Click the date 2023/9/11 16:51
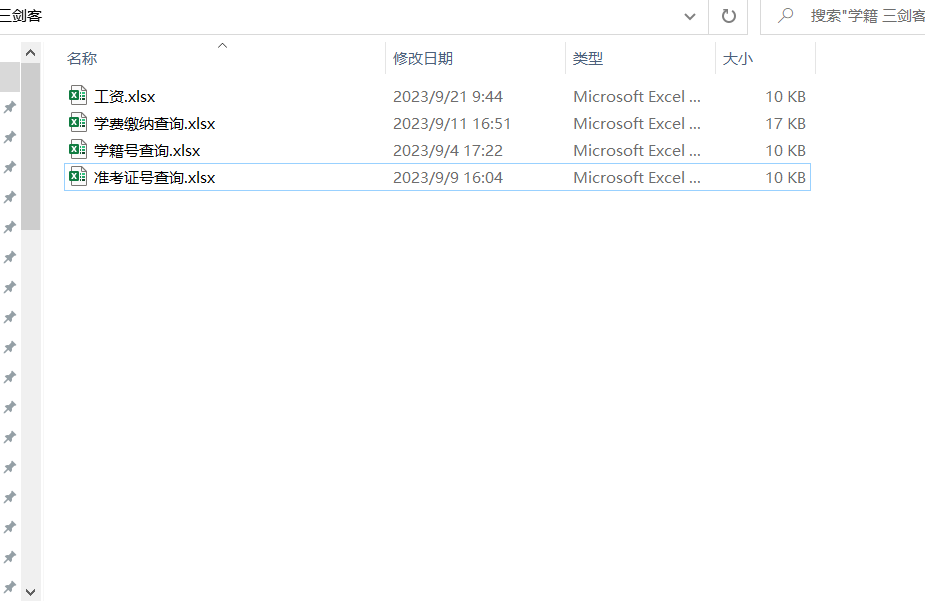925x601 pixels. point(452,124)
